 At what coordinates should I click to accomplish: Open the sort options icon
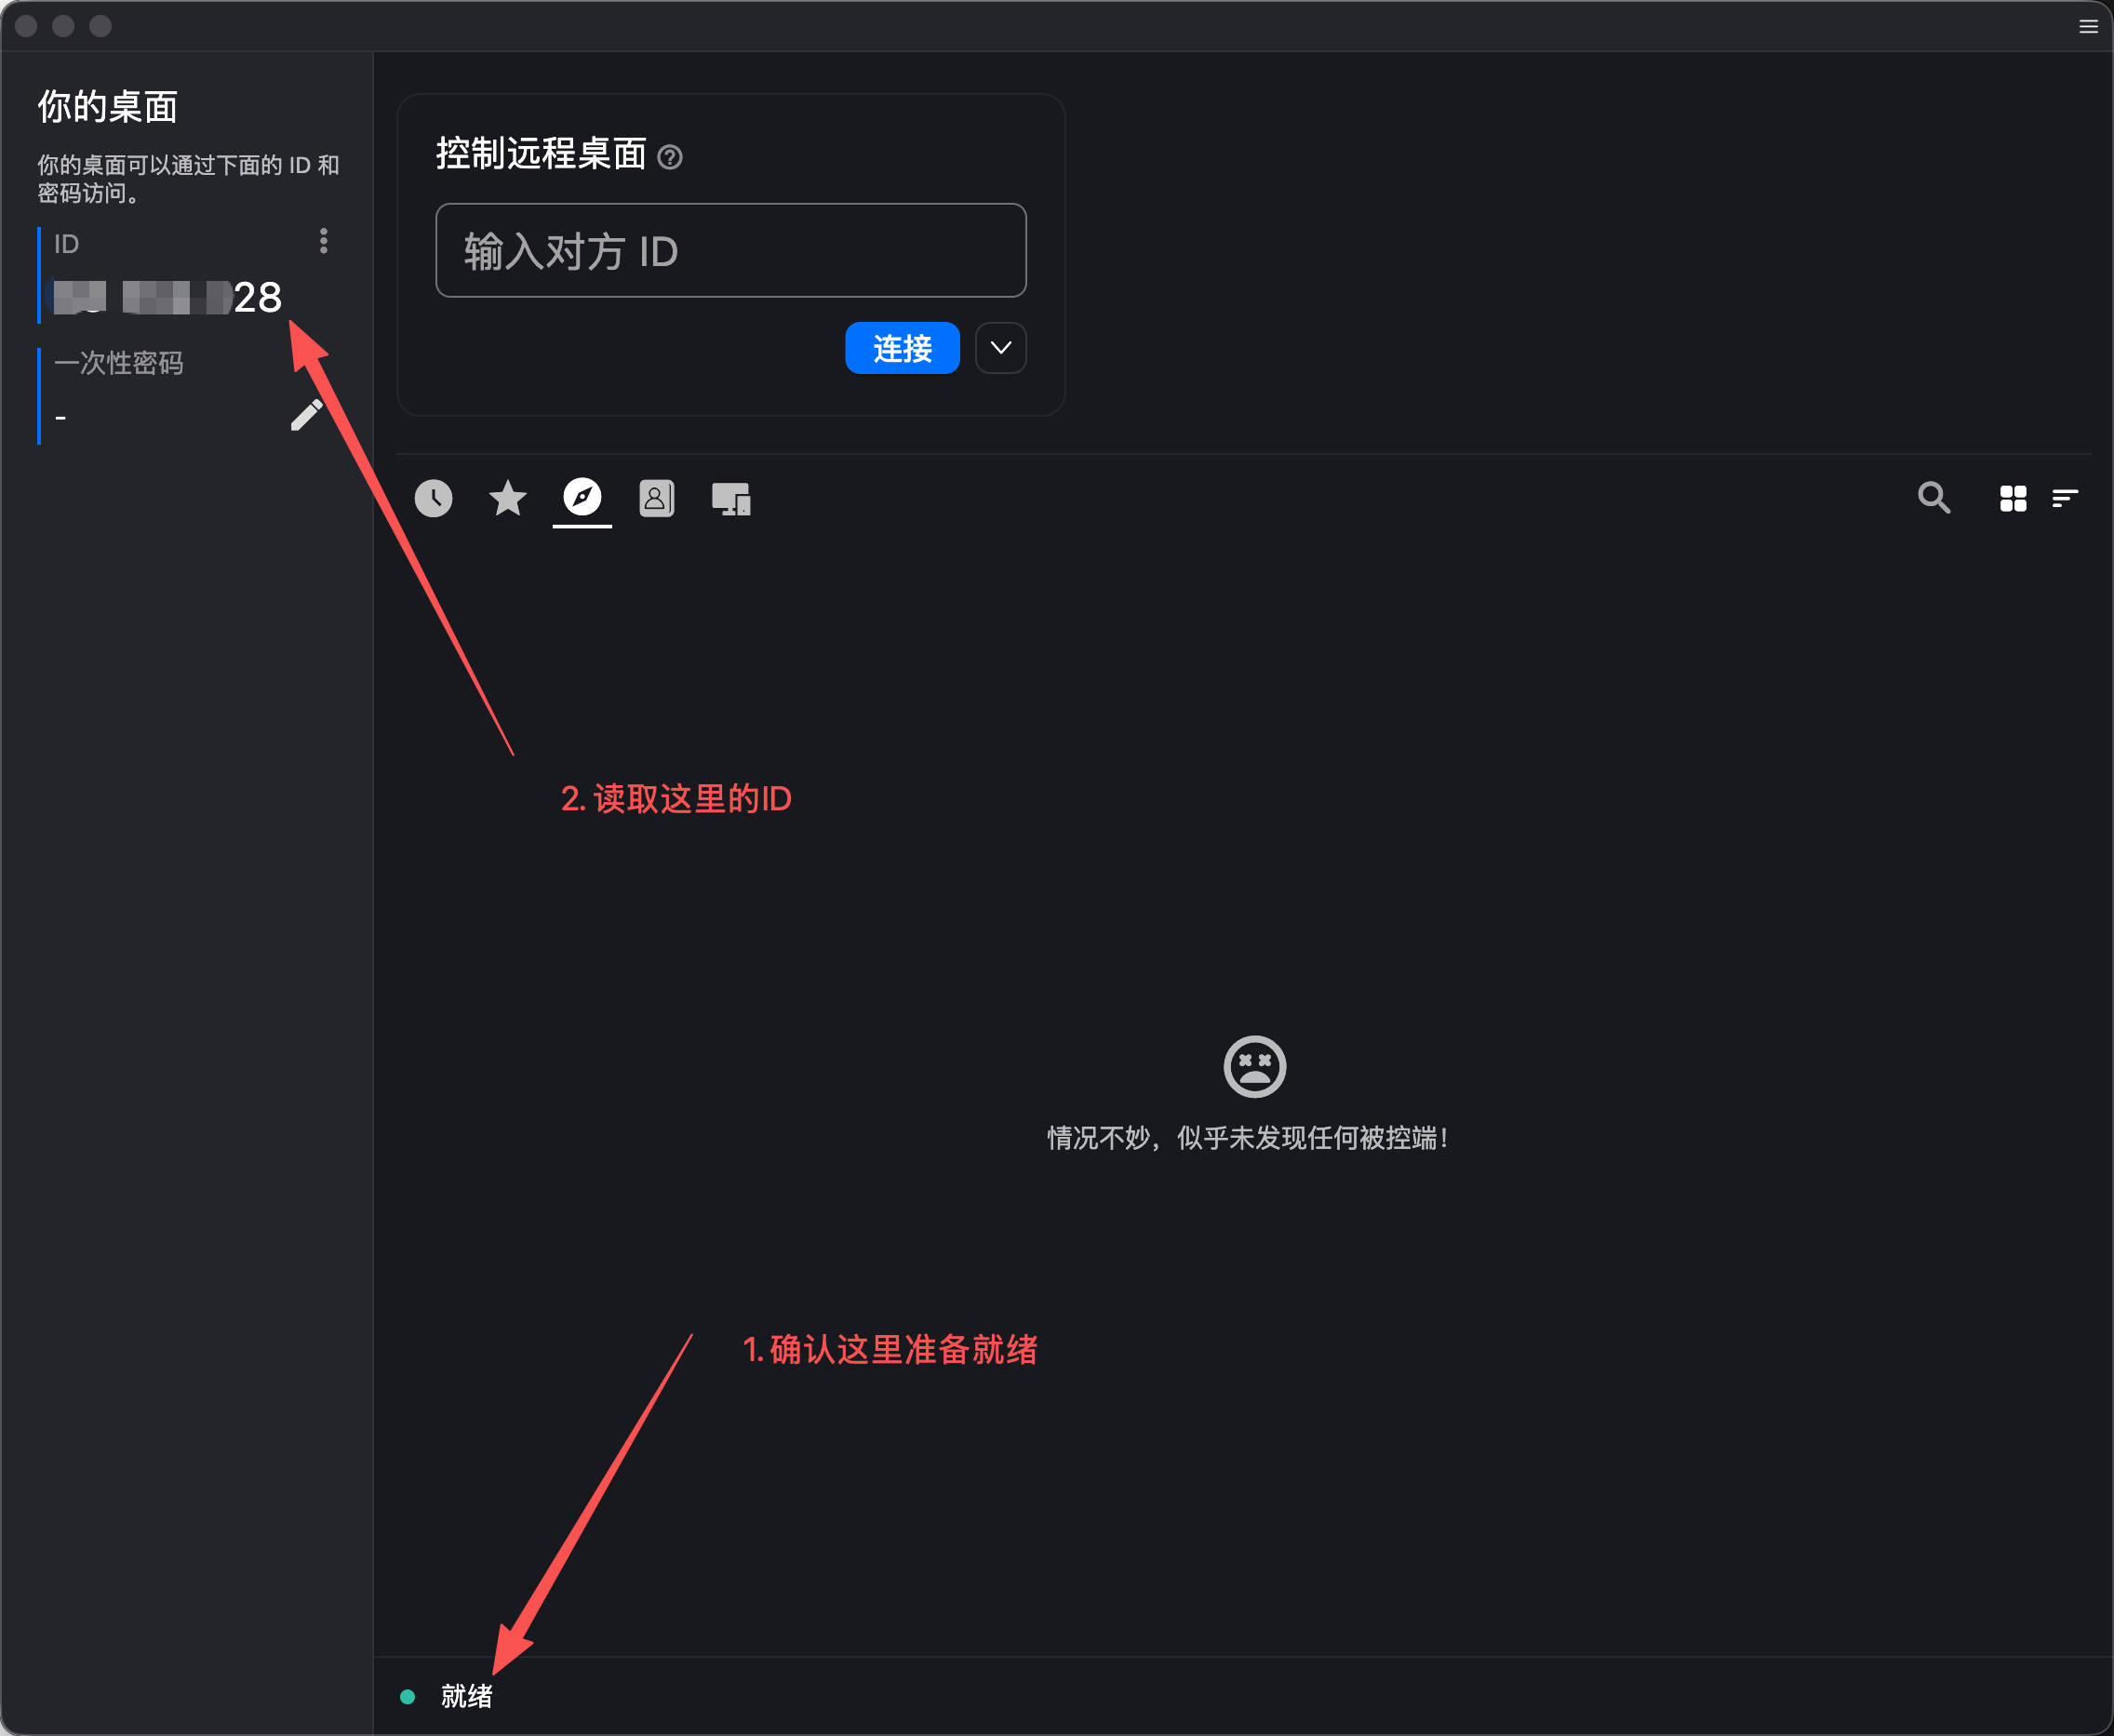[x=2066, y=498]
